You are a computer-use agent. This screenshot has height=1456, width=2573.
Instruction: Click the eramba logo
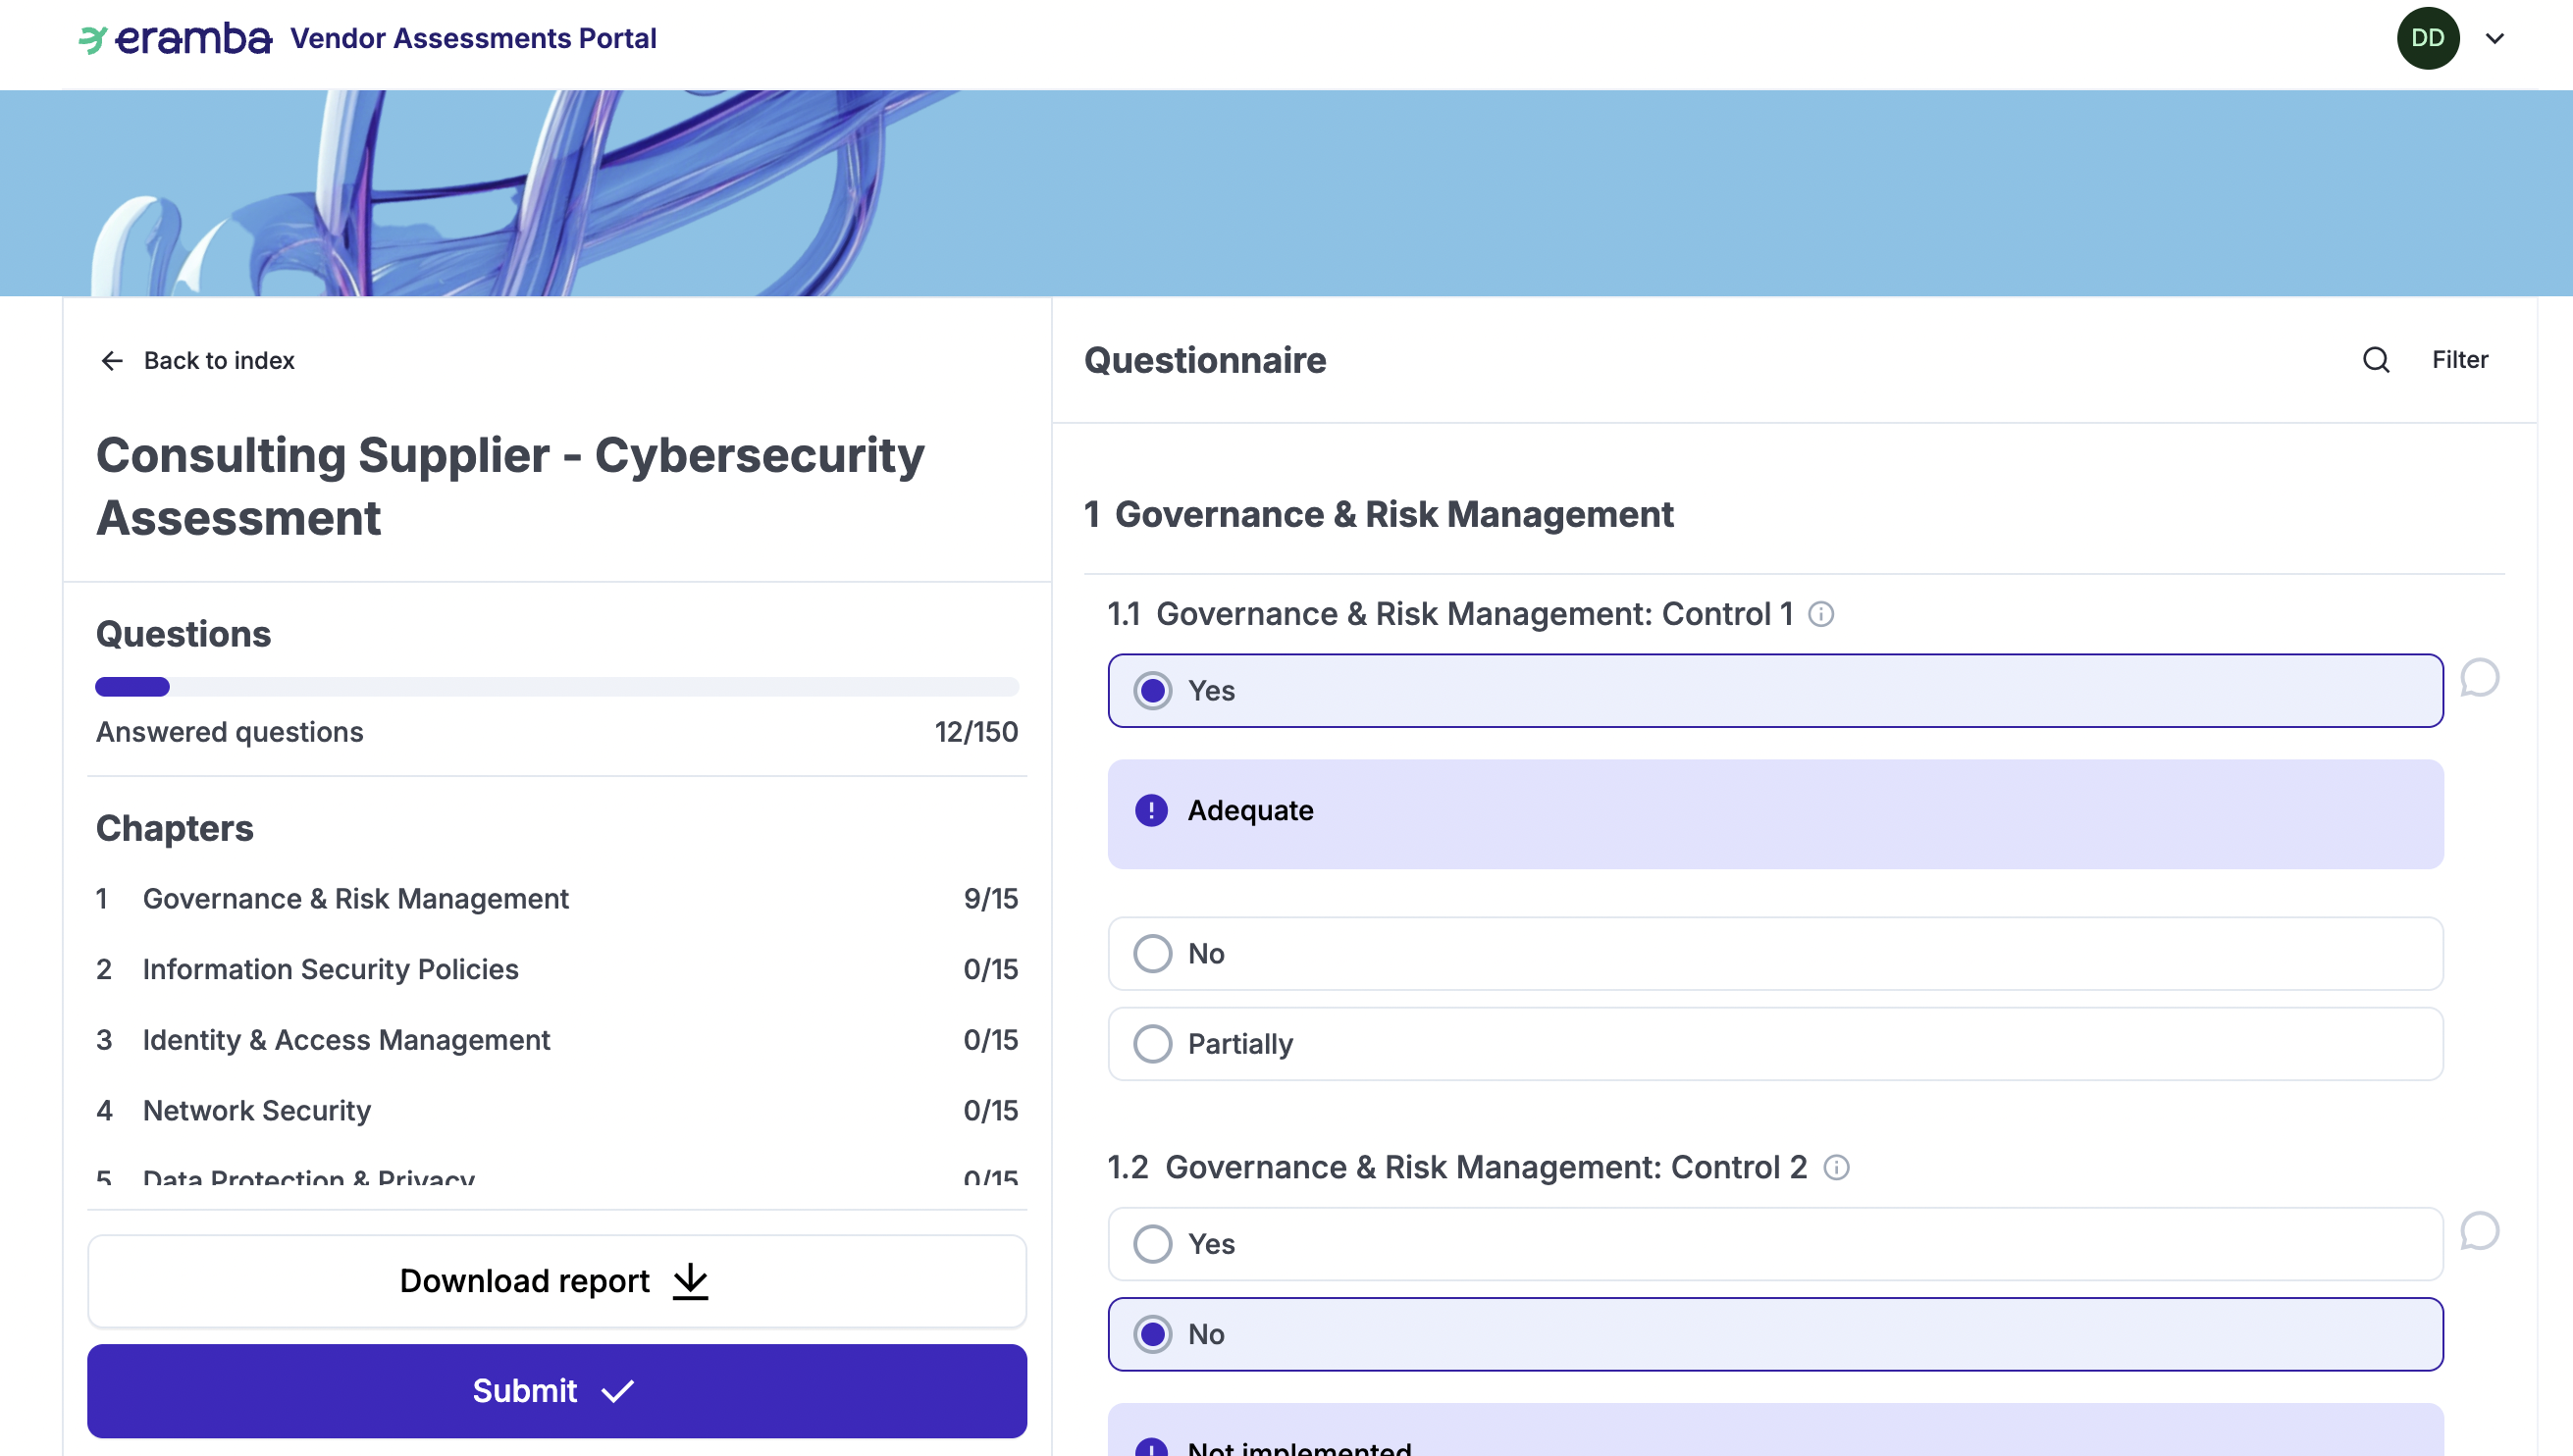(x=176, y=39)
